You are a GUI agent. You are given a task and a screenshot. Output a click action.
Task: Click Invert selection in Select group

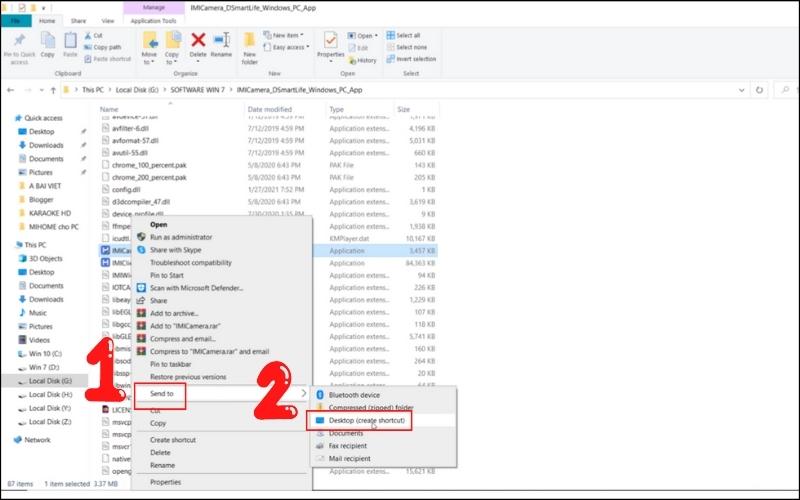(x=411, y=59)
